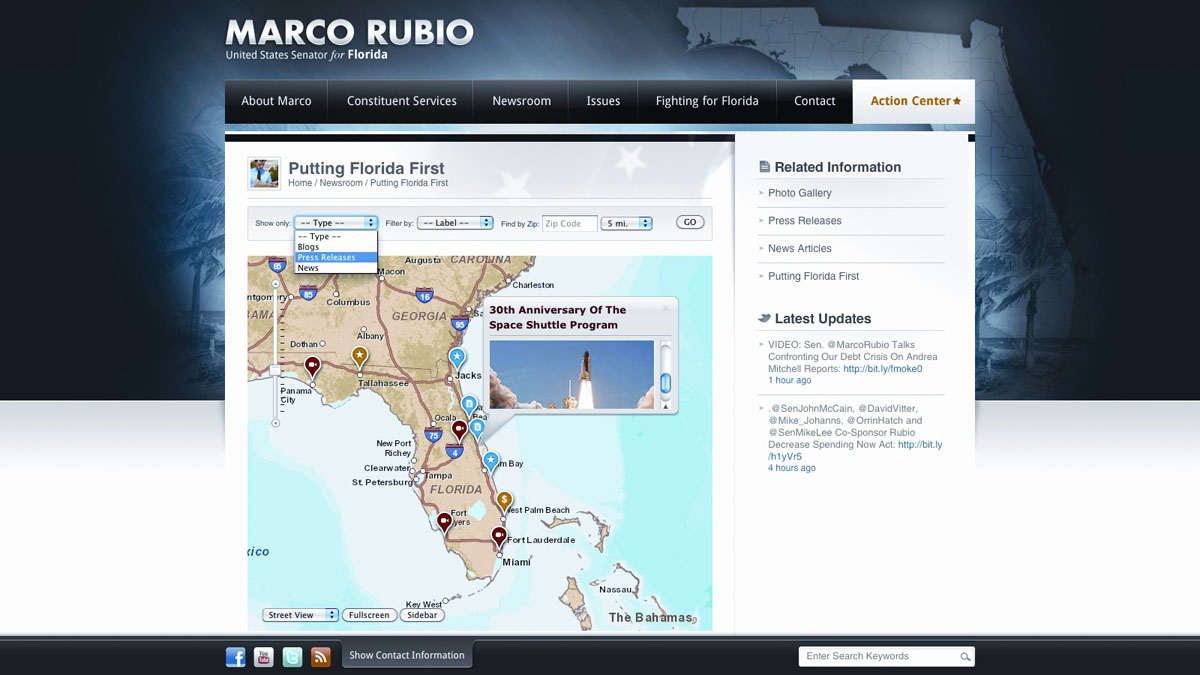Open the Press Releases sidebar link

tap(805, 221)
